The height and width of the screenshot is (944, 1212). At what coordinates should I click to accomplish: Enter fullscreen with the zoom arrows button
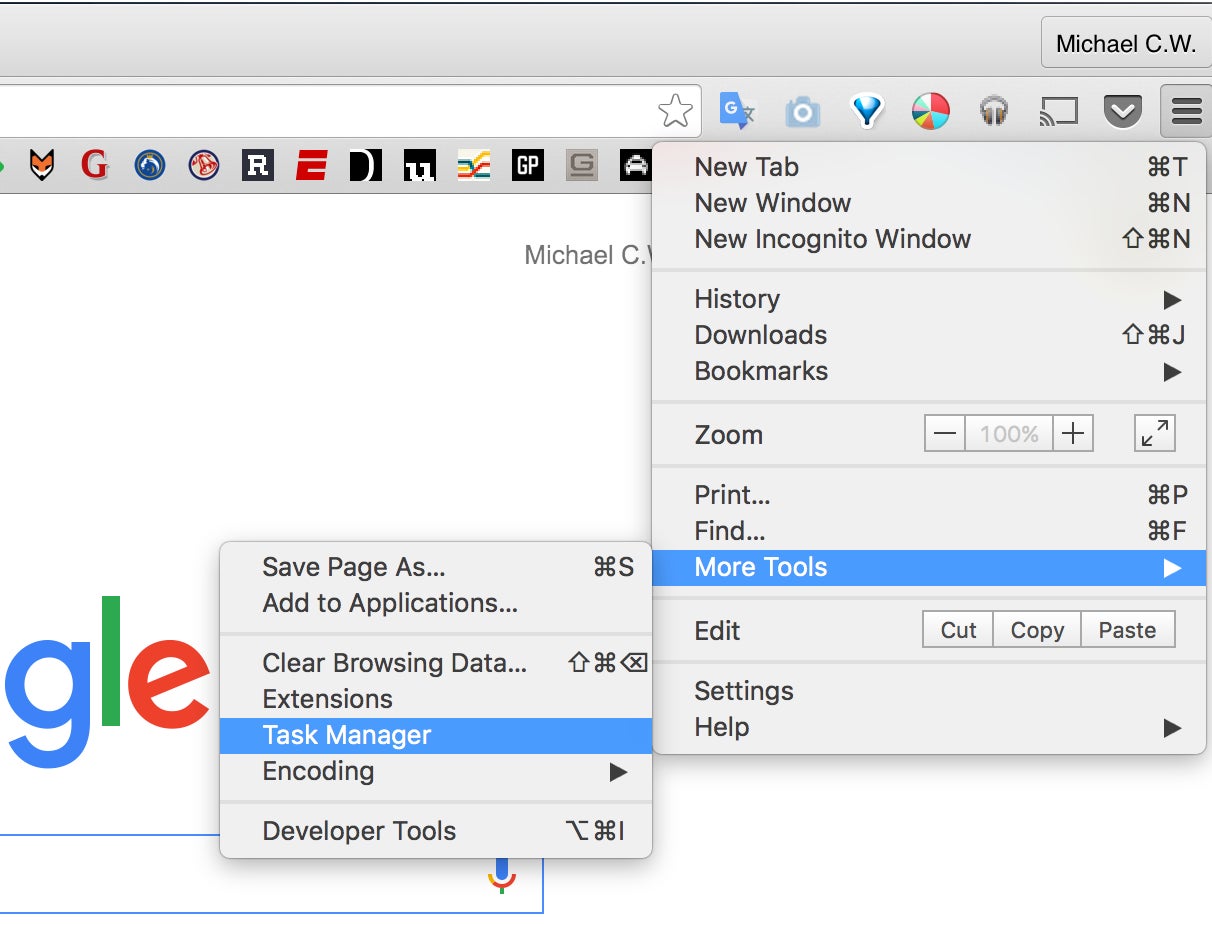pyautogui.click(x=1155, y=434)
